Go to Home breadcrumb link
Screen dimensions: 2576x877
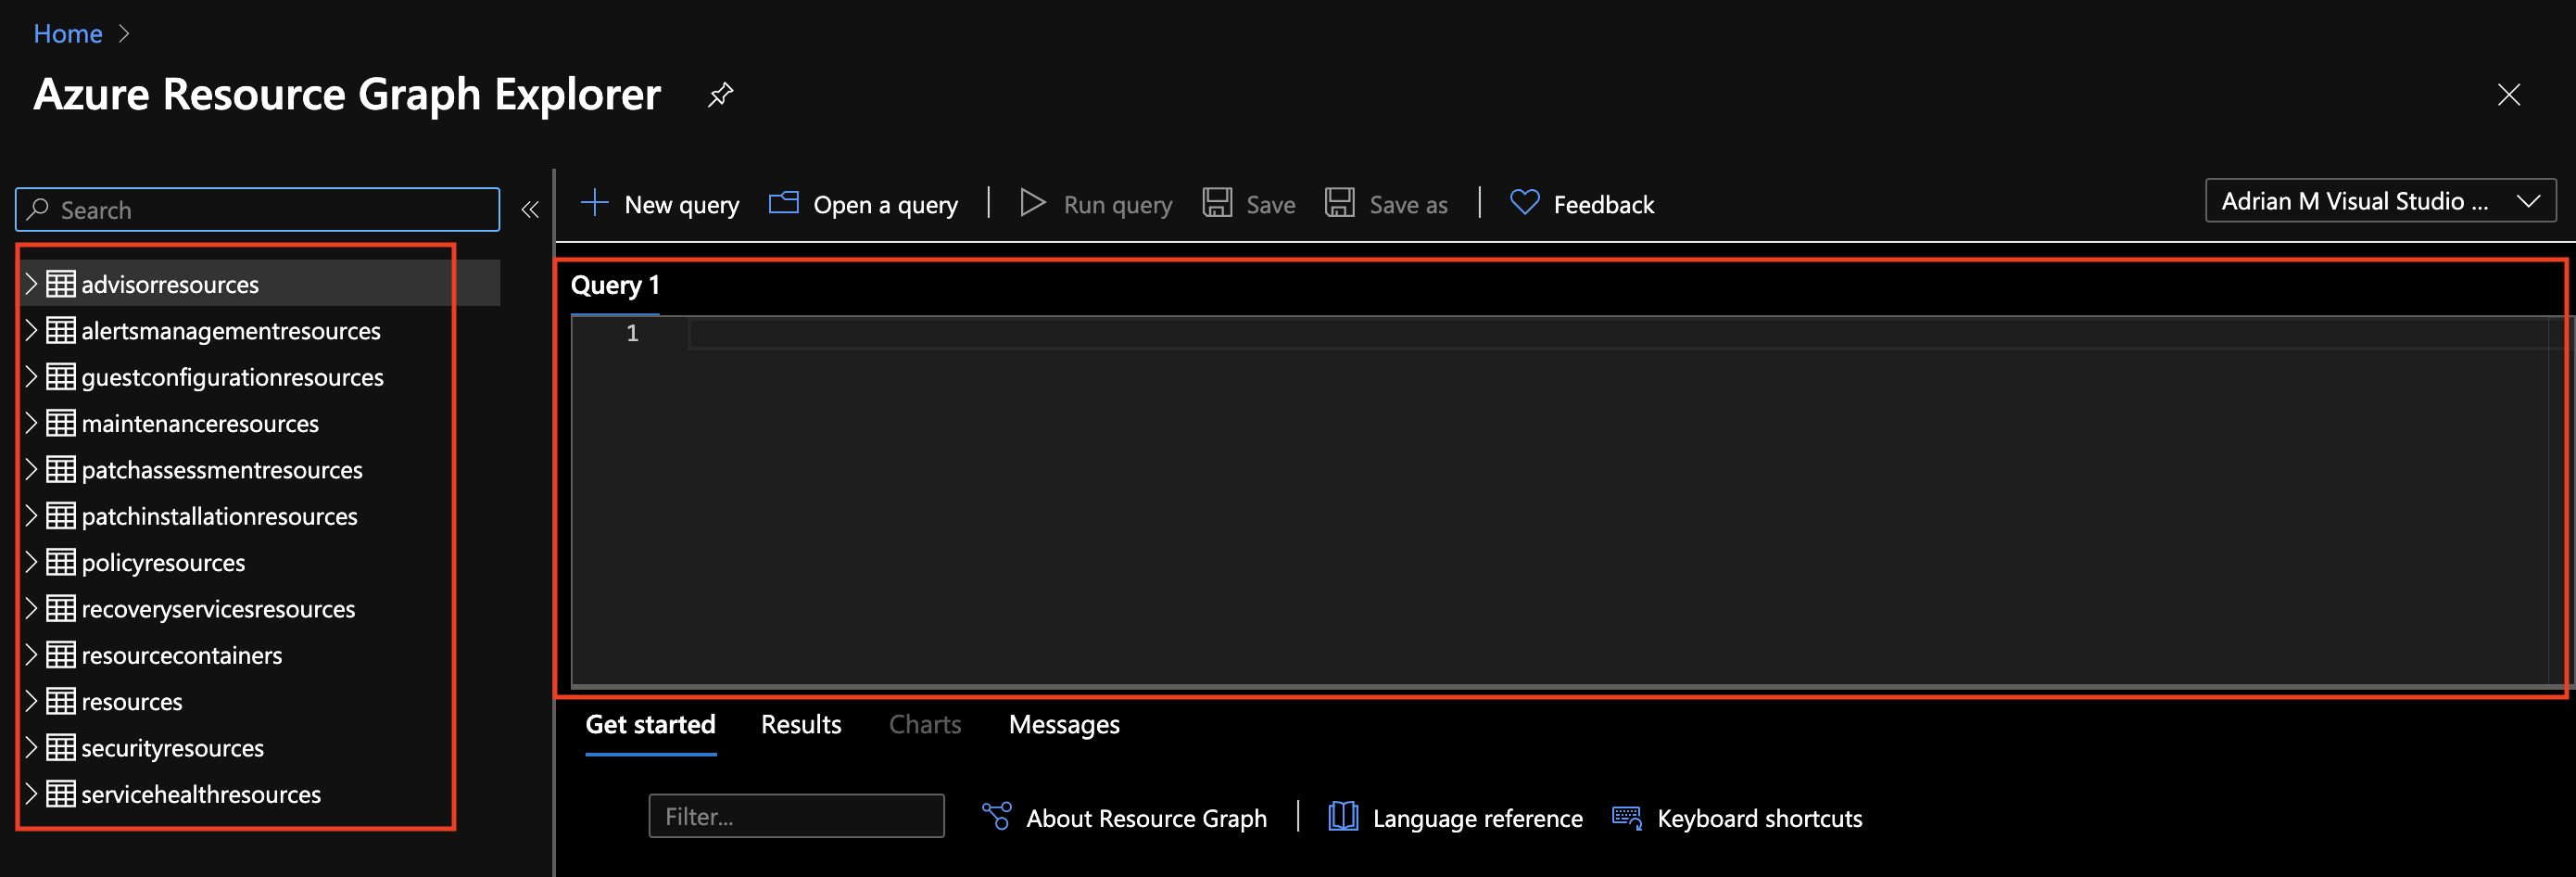68,34
